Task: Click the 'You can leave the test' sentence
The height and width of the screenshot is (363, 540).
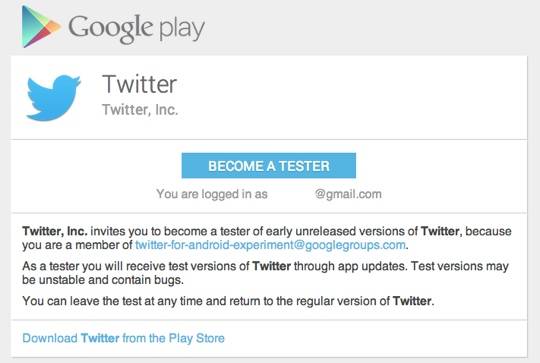Action: point(228,301)
